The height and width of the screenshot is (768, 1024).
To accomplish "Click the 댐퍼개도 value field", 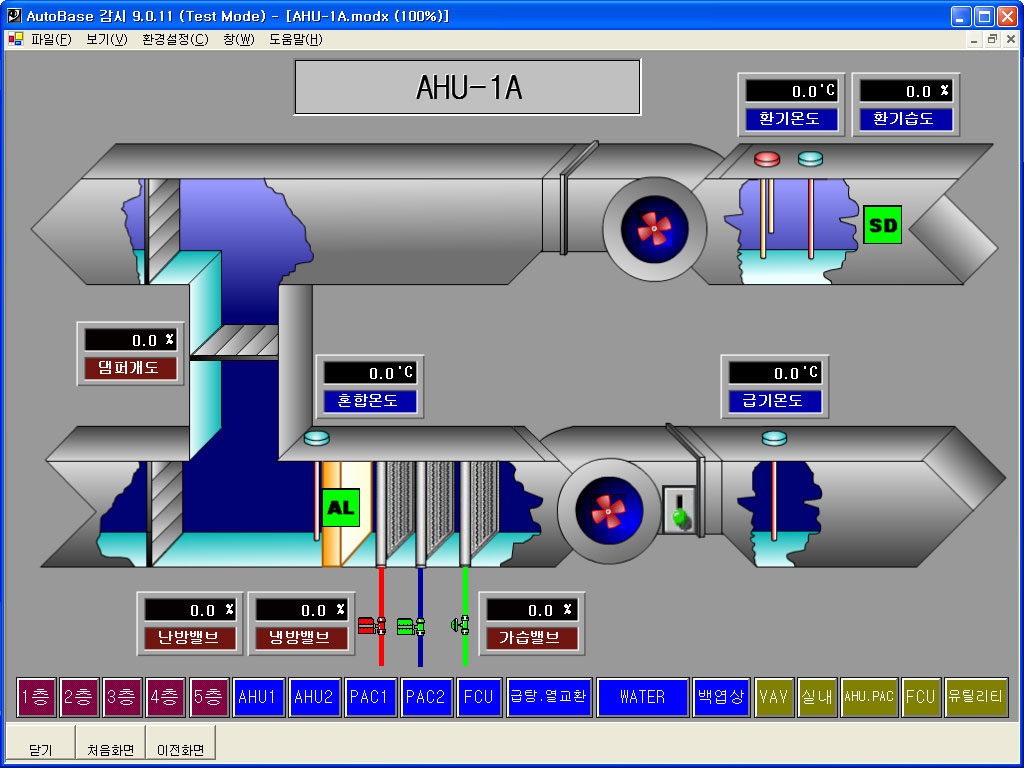I will (x=130, y=340).
